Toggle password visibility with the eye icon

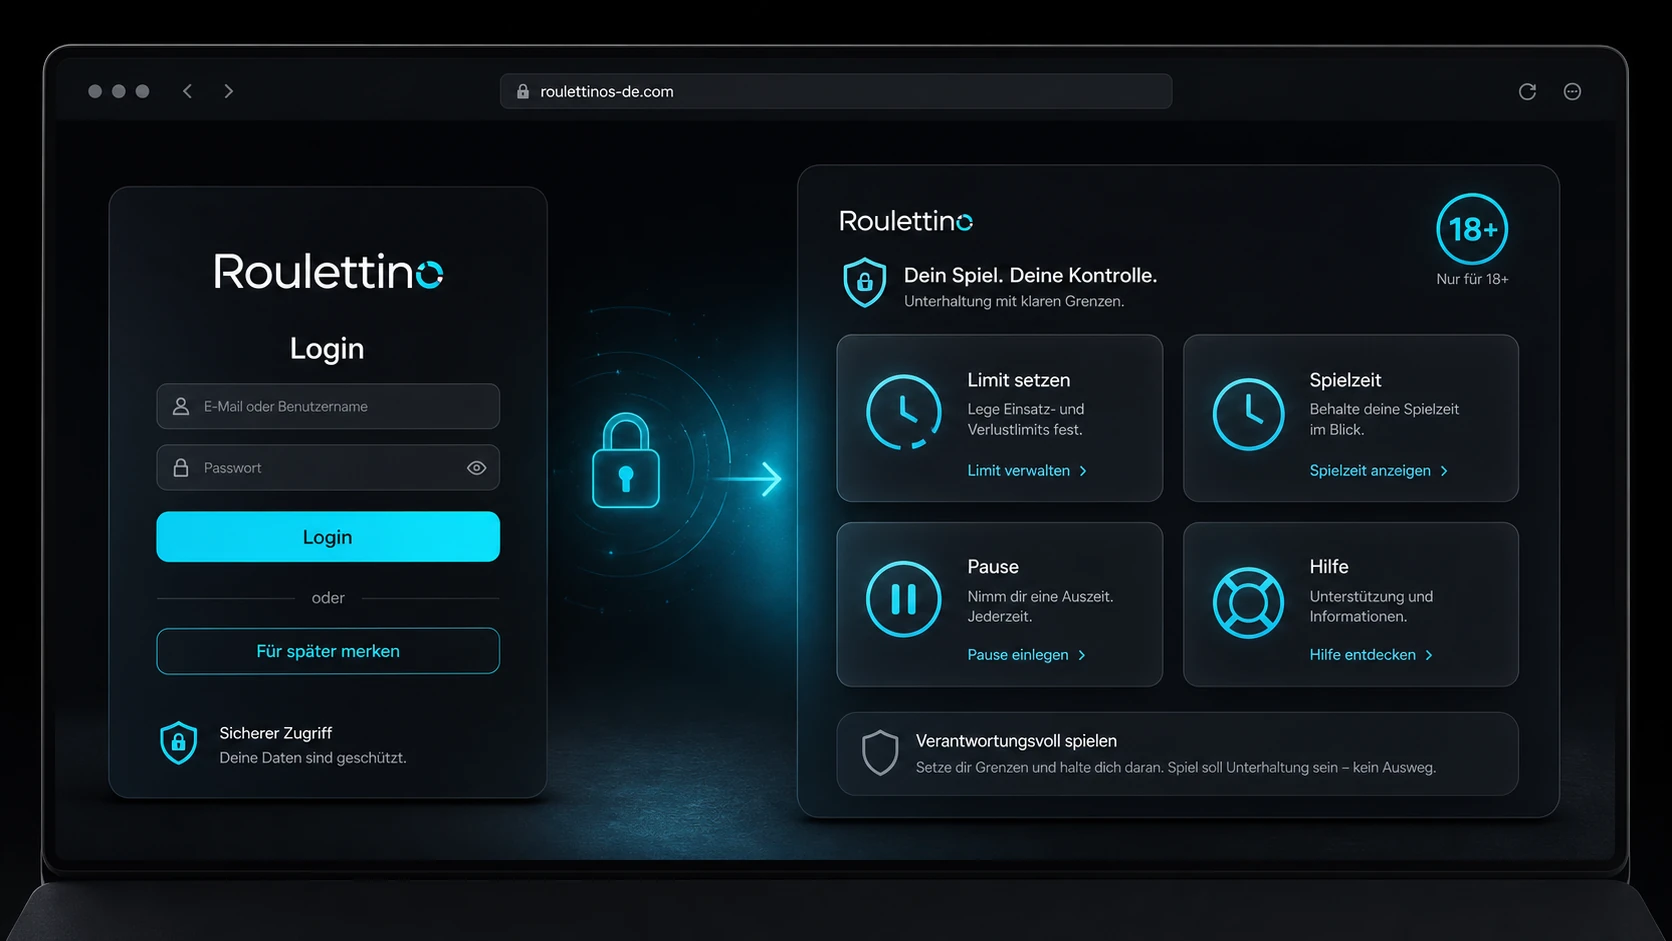tap(477, 468)
